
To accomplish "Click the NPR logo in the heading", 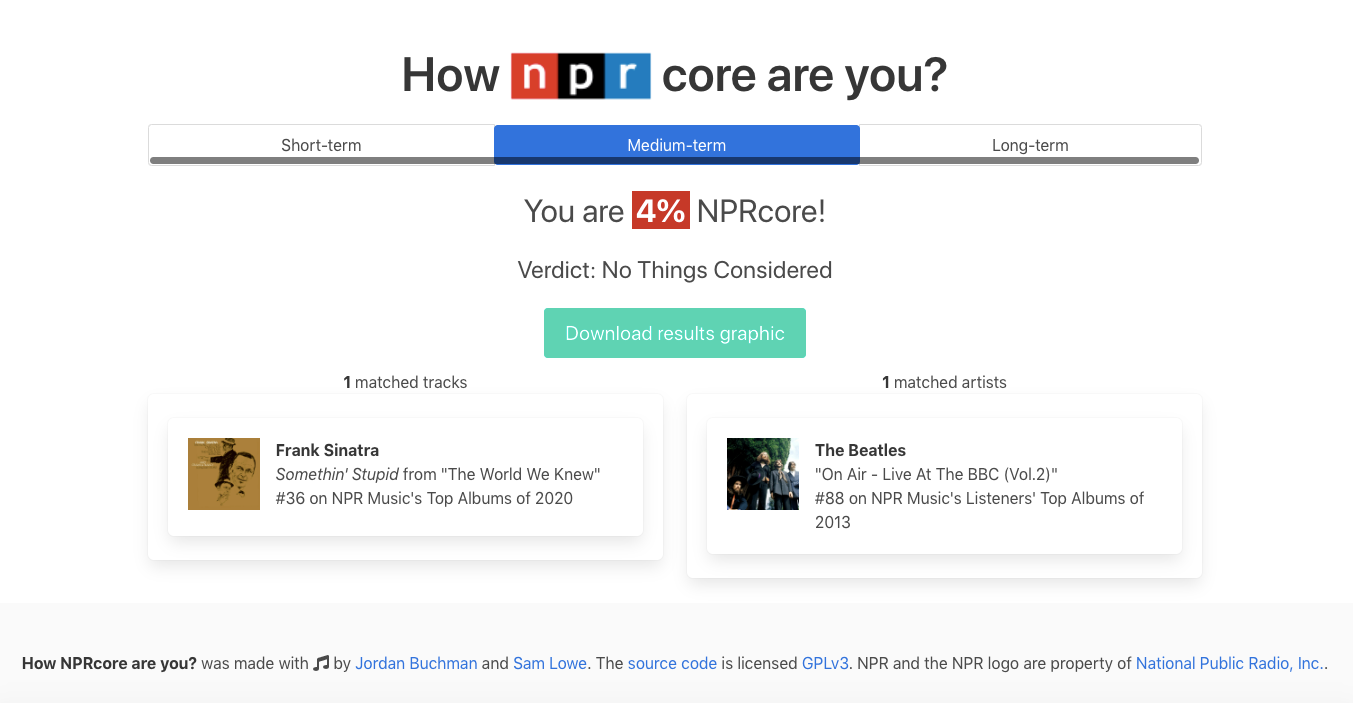I will click(x=581, y=76).
